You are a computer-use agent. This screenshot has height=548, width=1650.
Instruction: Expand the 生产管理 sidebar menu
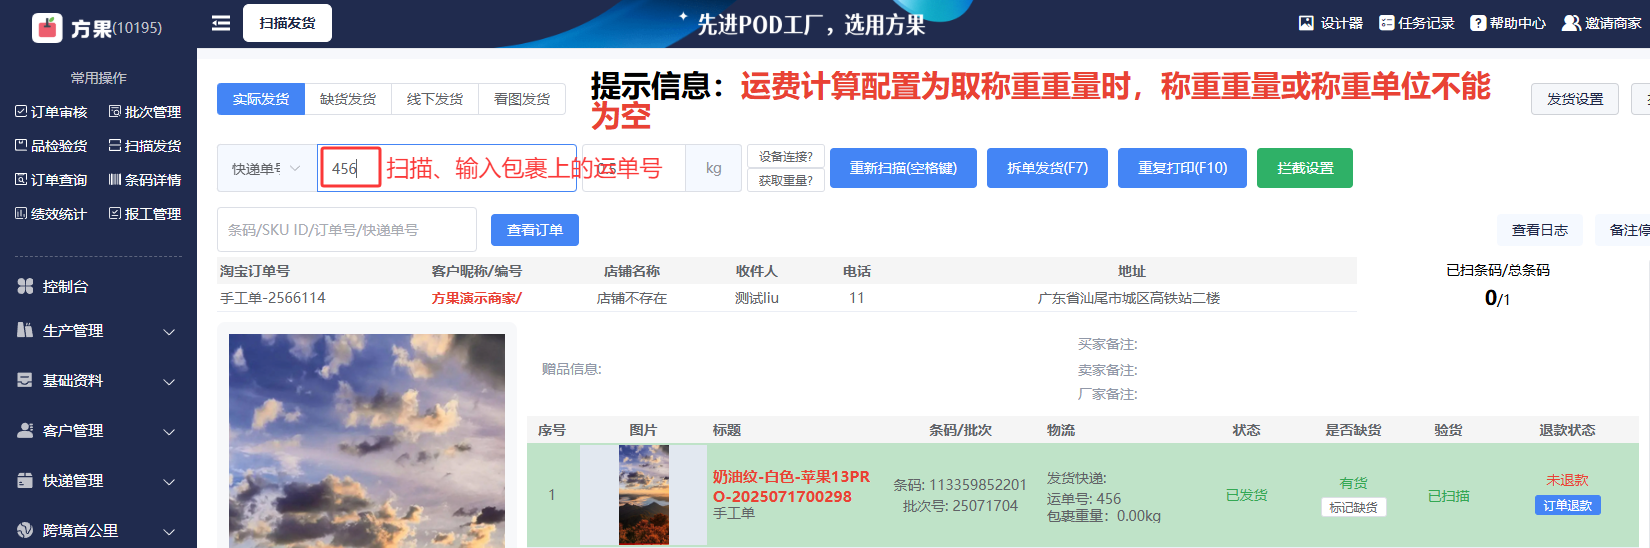[97, 331]
